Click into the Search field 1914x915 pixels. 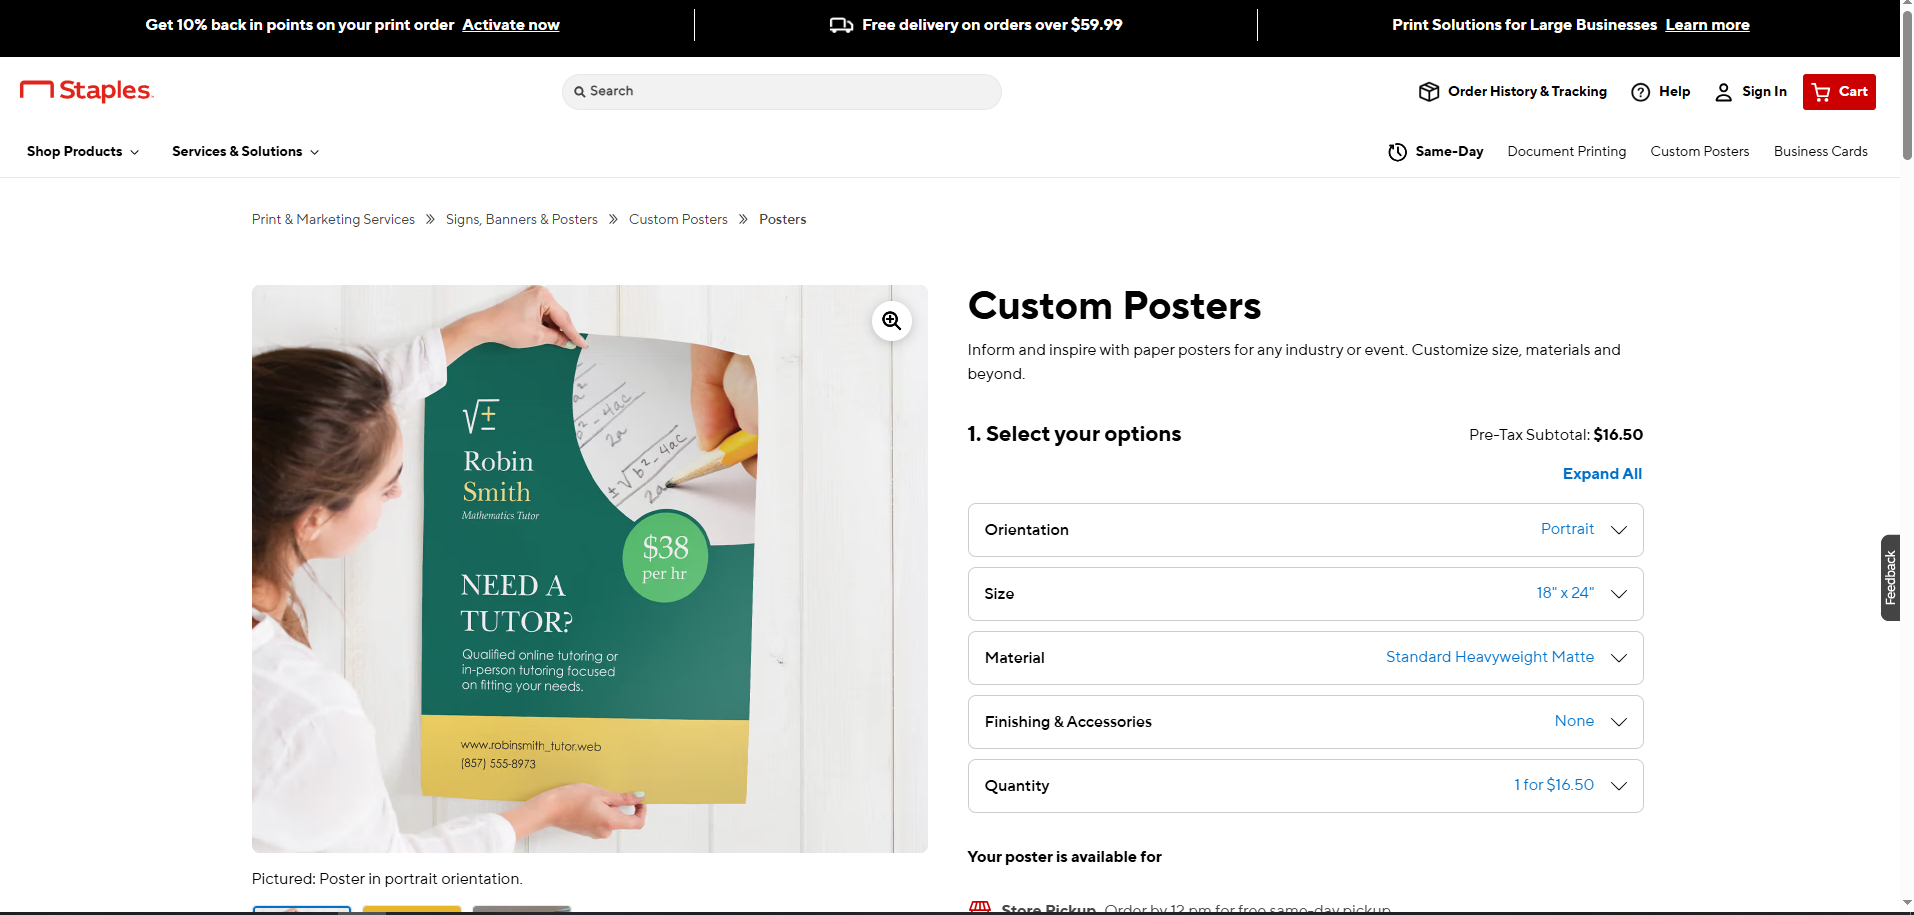(782, 92)
